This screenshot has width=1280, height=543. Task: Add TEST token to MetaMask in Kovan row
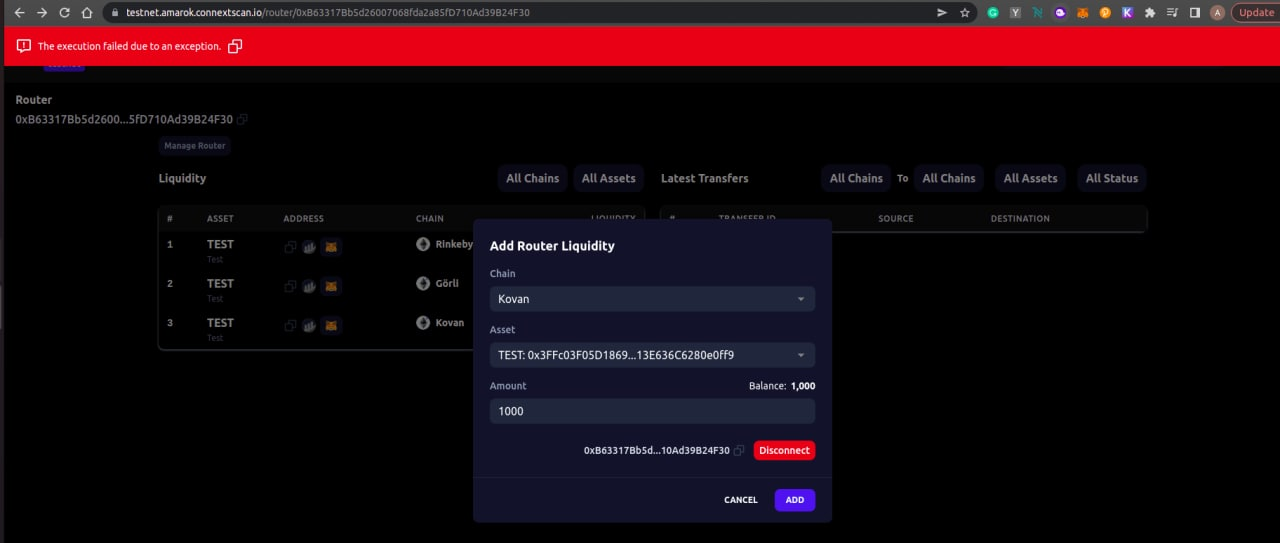pos(331,325)
